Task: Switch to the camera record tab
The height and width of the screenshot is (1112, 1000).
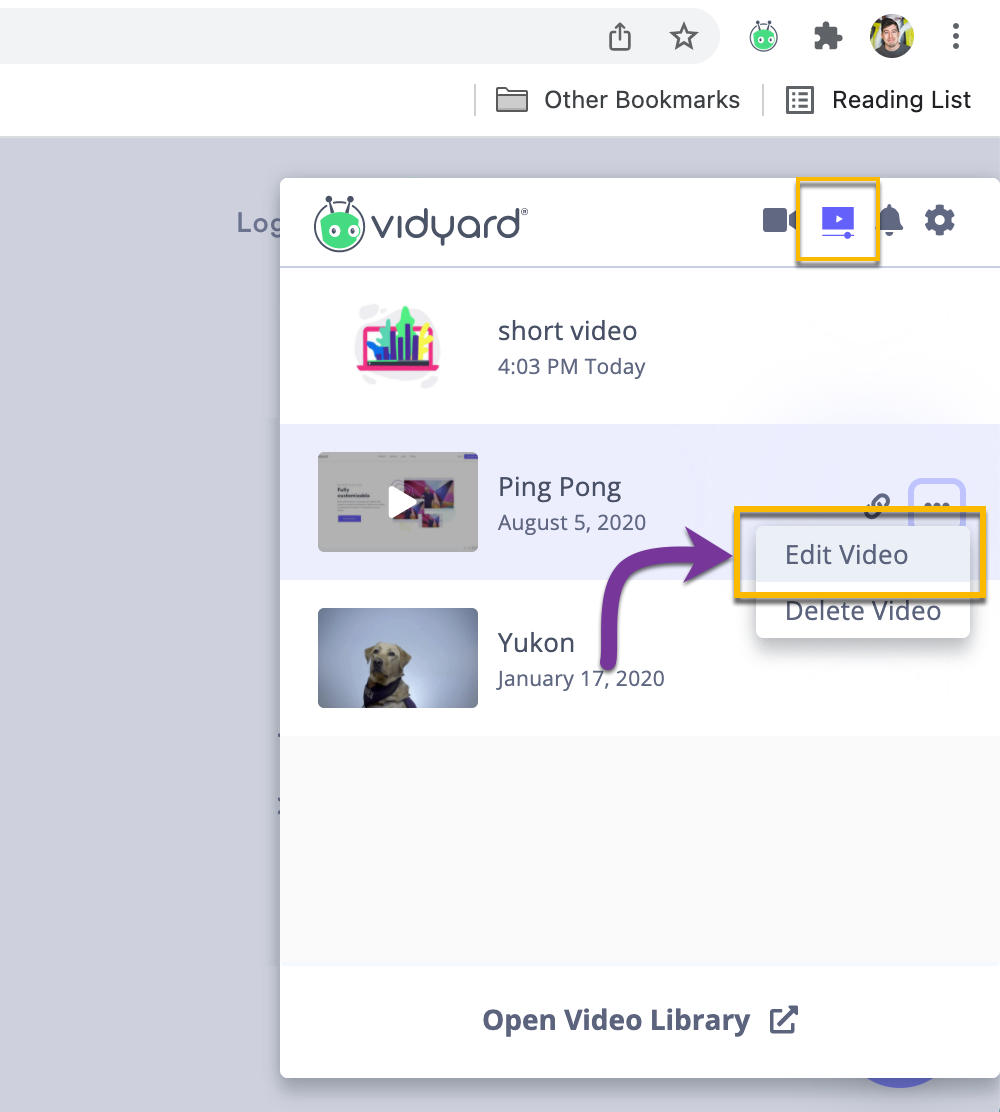Action: tap(779, 220)
